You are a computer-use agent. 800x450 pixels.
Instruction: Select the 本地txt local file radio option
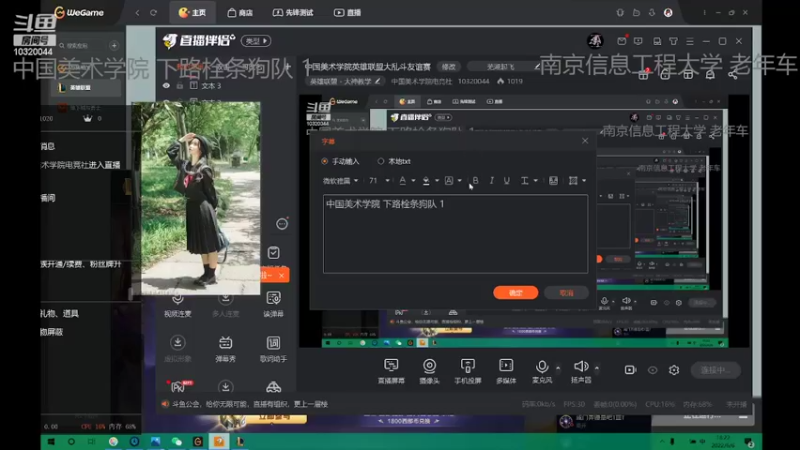pyautogui.click(x=381, y=161)
